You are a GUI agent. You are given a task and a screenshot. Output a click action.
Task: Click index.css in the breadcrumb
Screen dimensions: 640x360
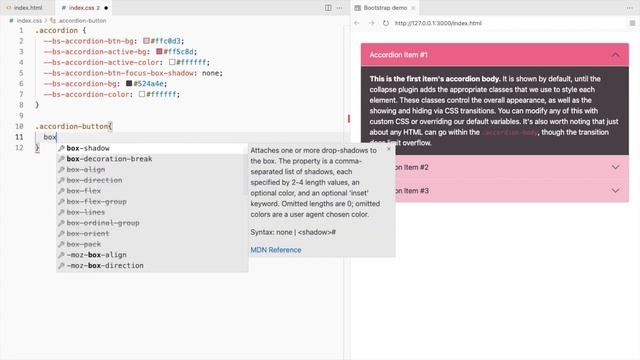click(29, 20)
